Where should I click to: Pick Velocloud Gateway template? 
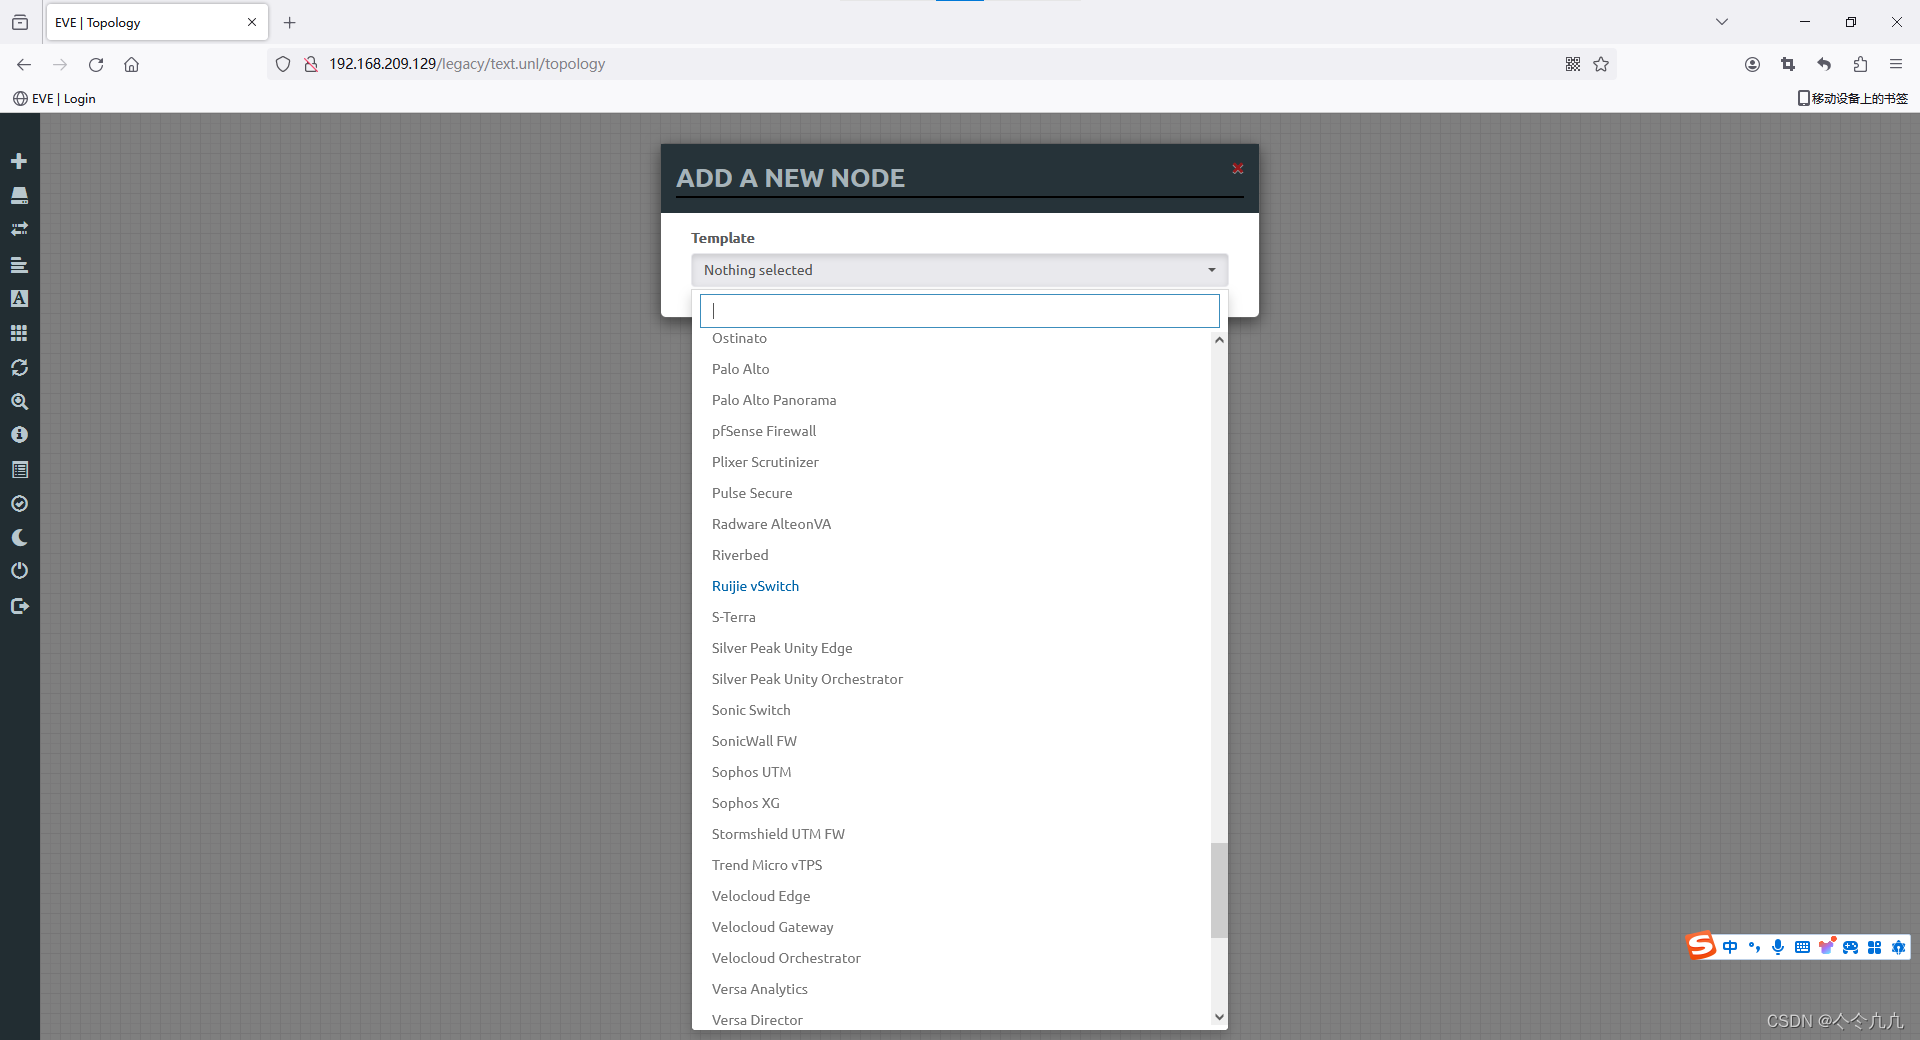[951, 927]
